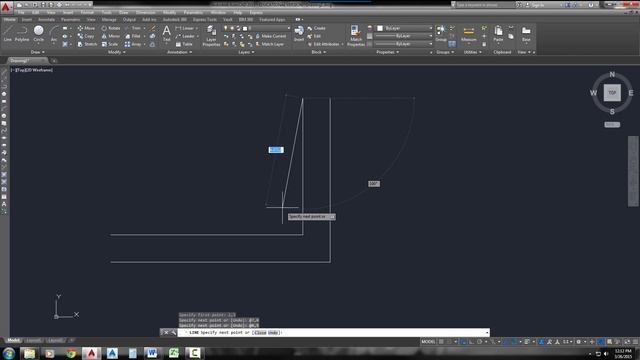Choose the Leader annotation tool
Image resolution: width=640 pixels, height=360 pixels.
click(186, 36)
